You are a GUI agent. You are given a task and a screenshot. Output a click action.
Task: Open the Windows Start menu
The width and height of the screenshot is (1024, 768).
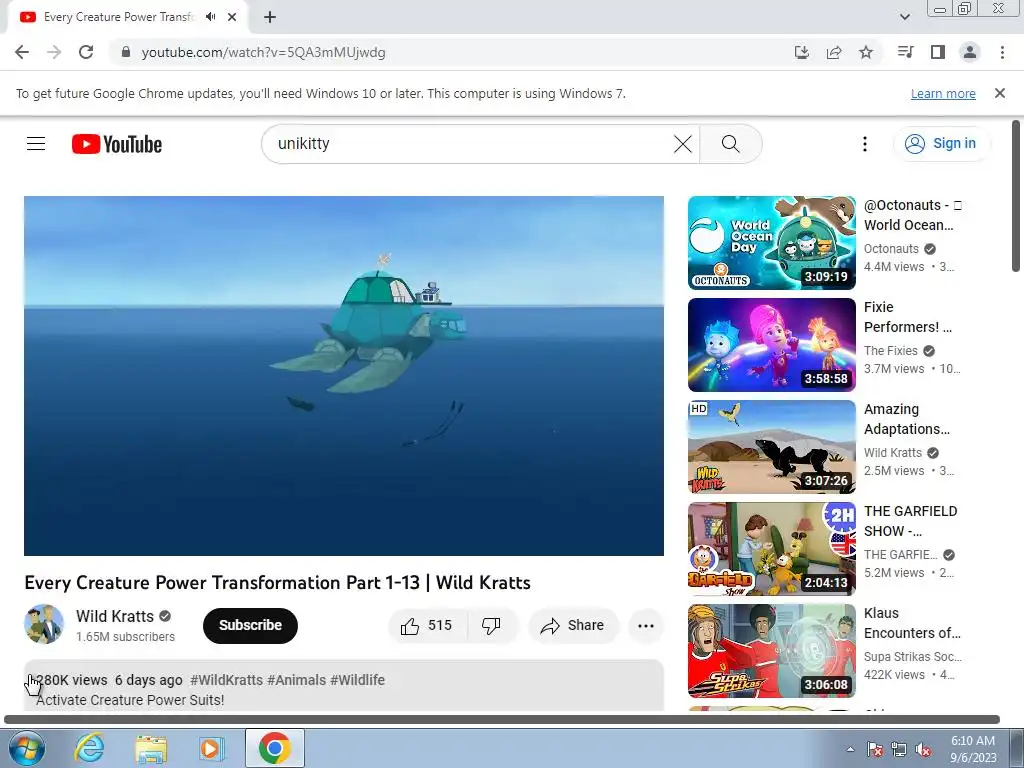pos(26,748)
